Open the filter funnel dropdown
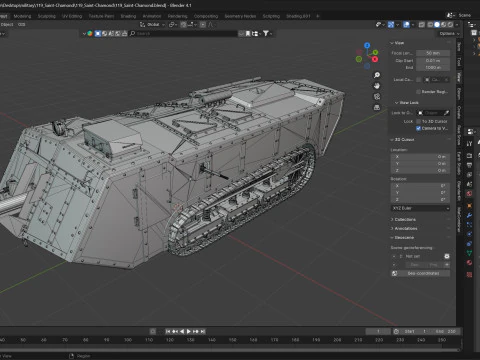 (267, 34)
